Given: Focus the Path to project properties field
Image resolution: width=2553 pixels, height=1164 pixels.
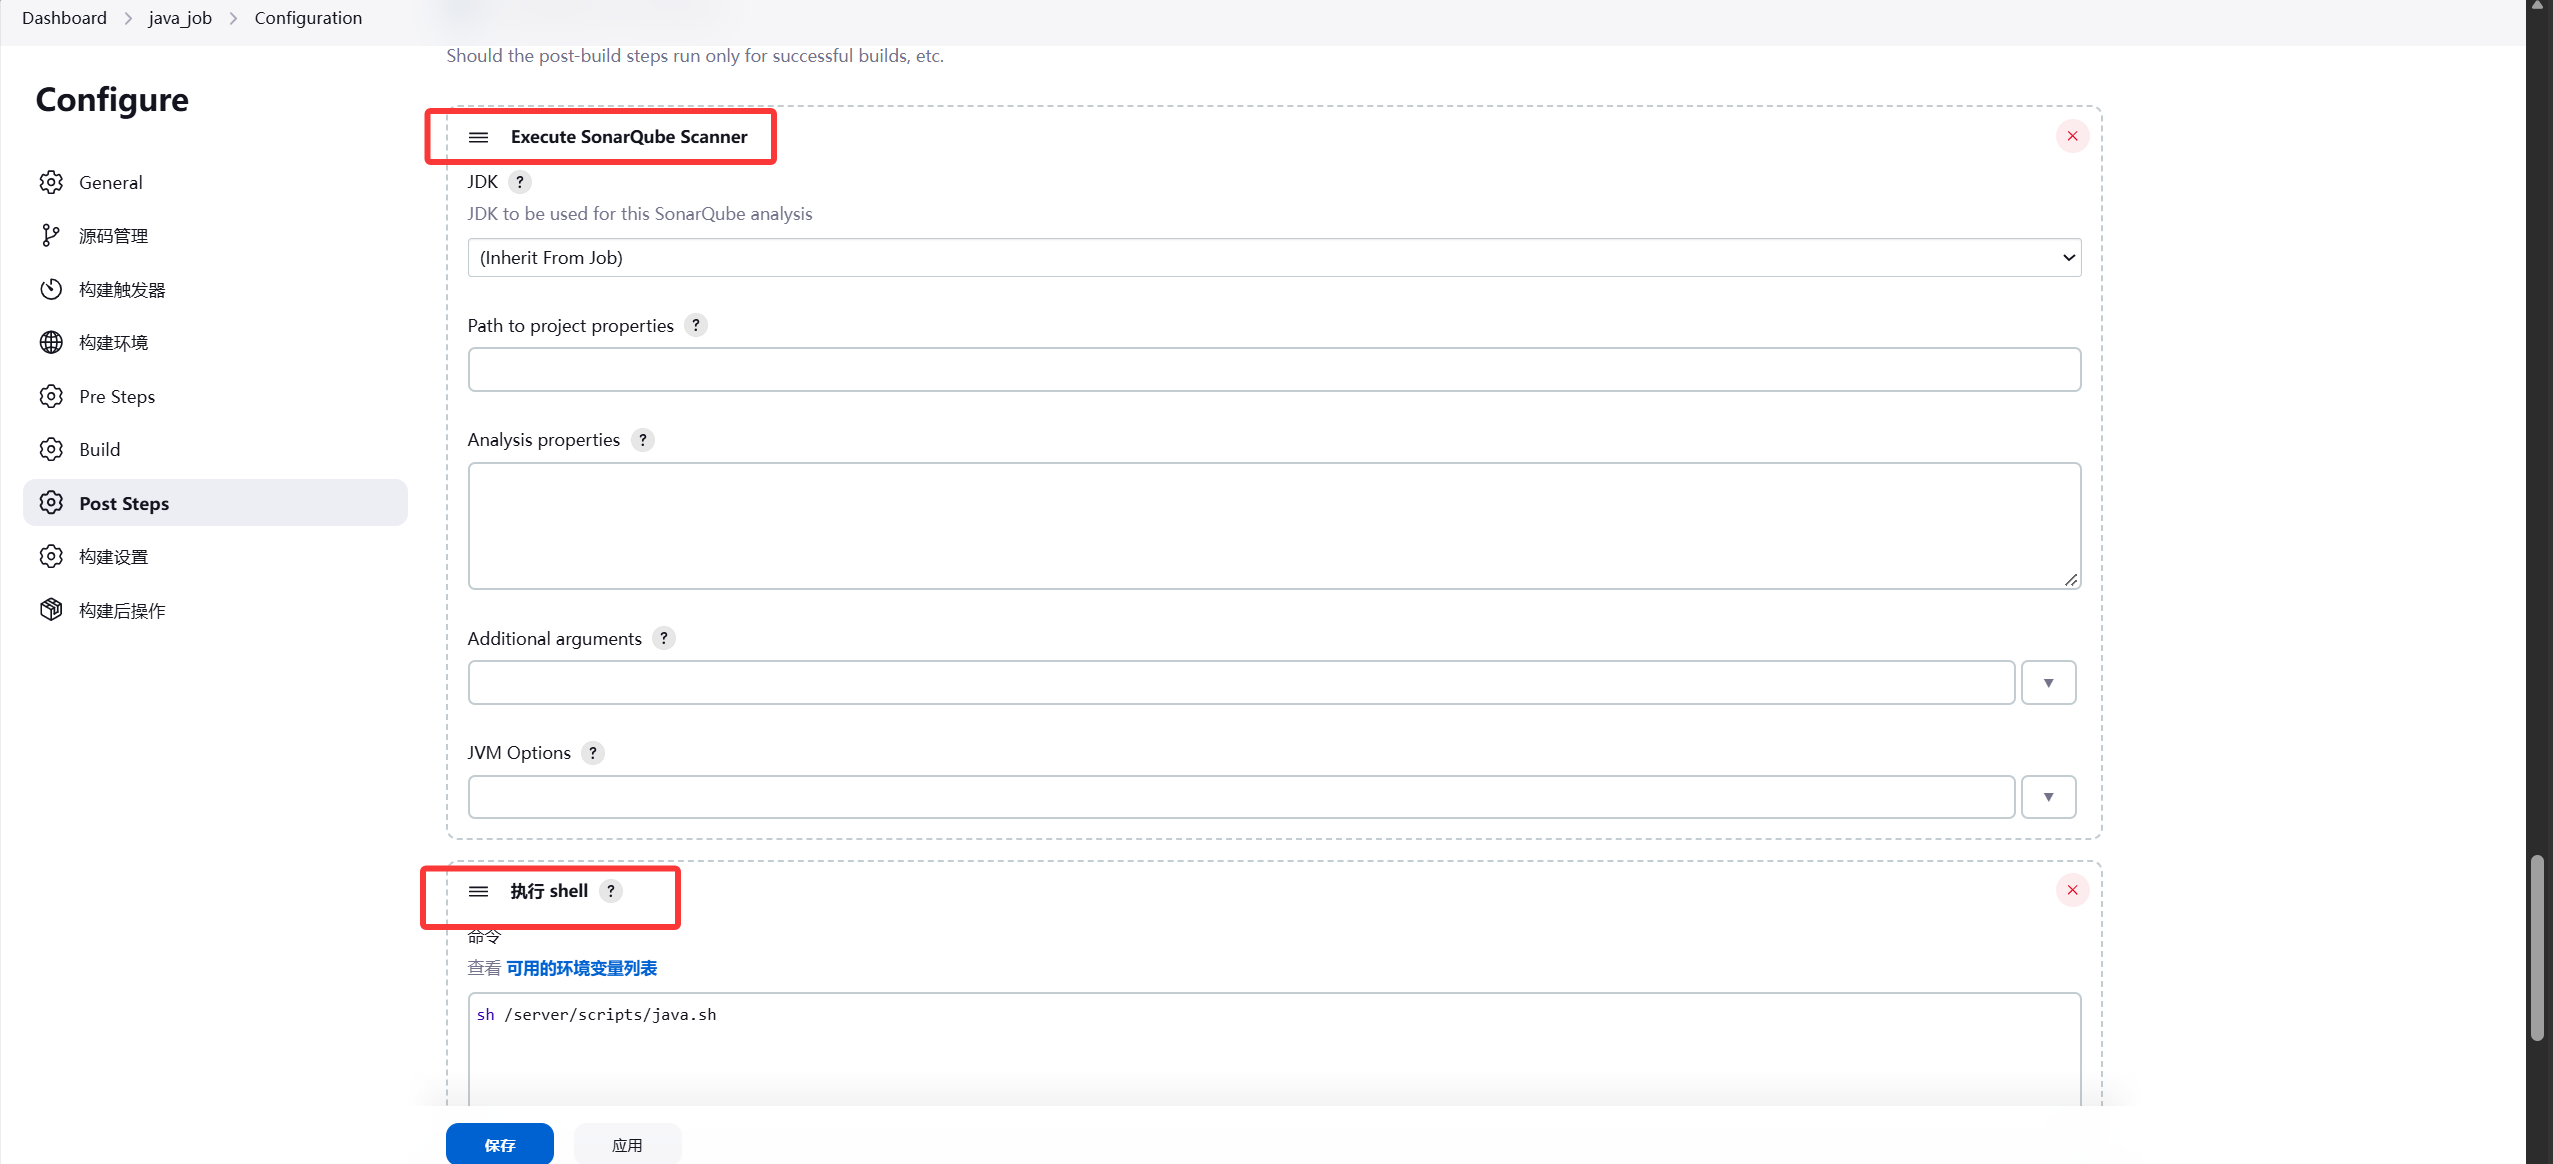Looking at the screenshot, I should tap(1274, 369).
